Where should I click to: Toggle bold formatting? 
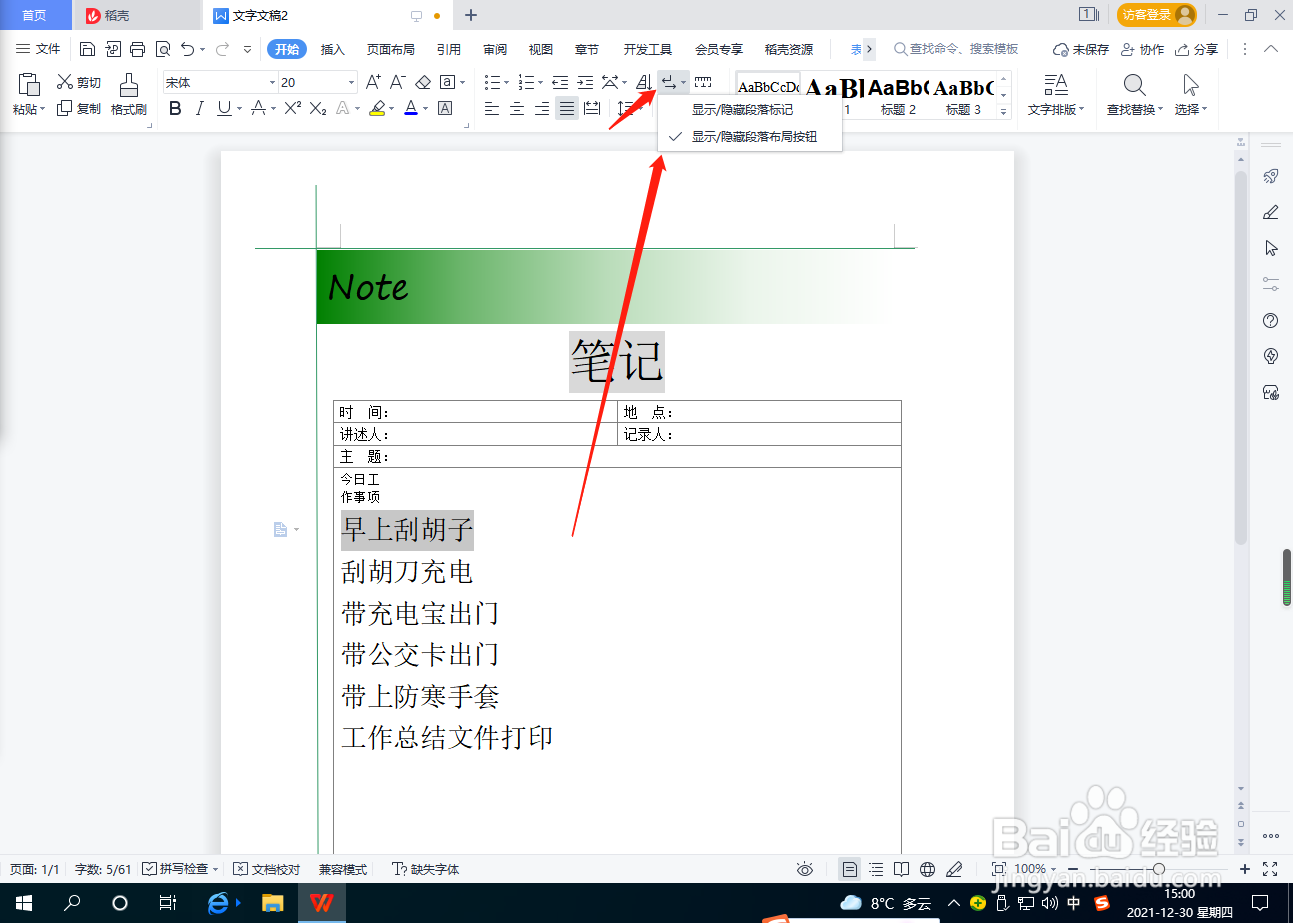point(175,108)
